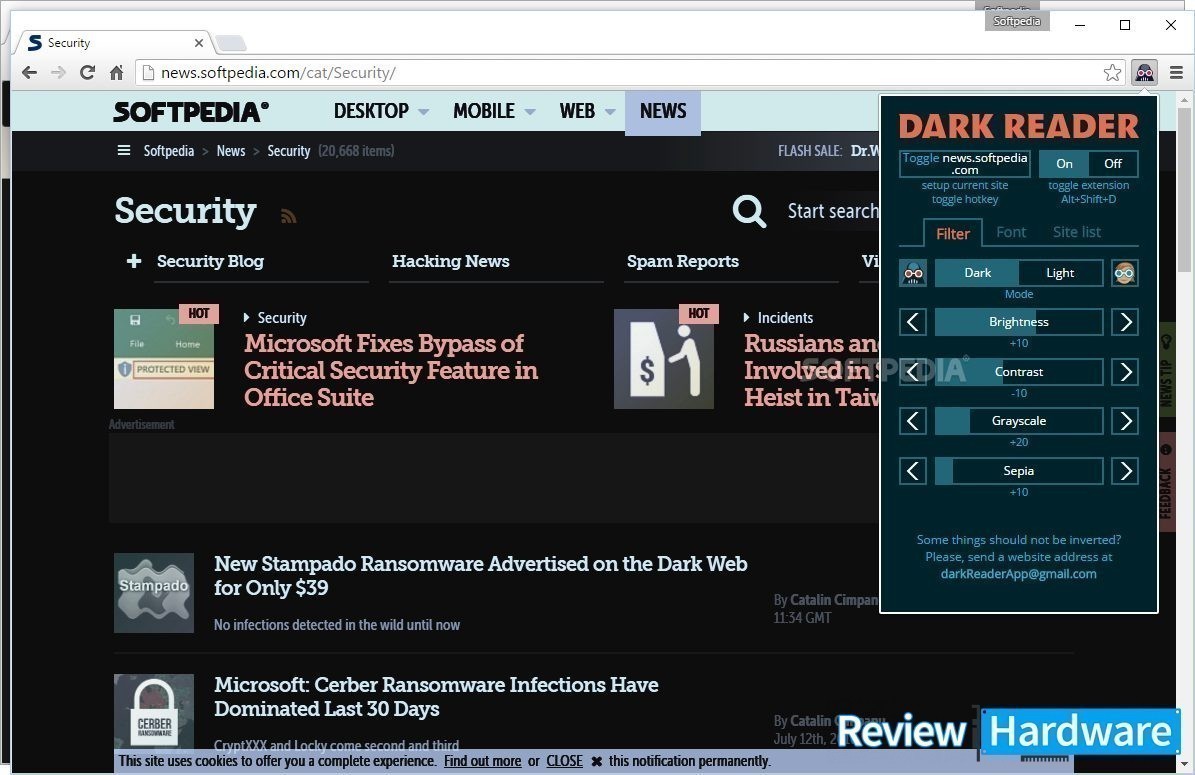Open the Chrome hamburger menu
The image size is (1195, 775).
coord(1176,72)
